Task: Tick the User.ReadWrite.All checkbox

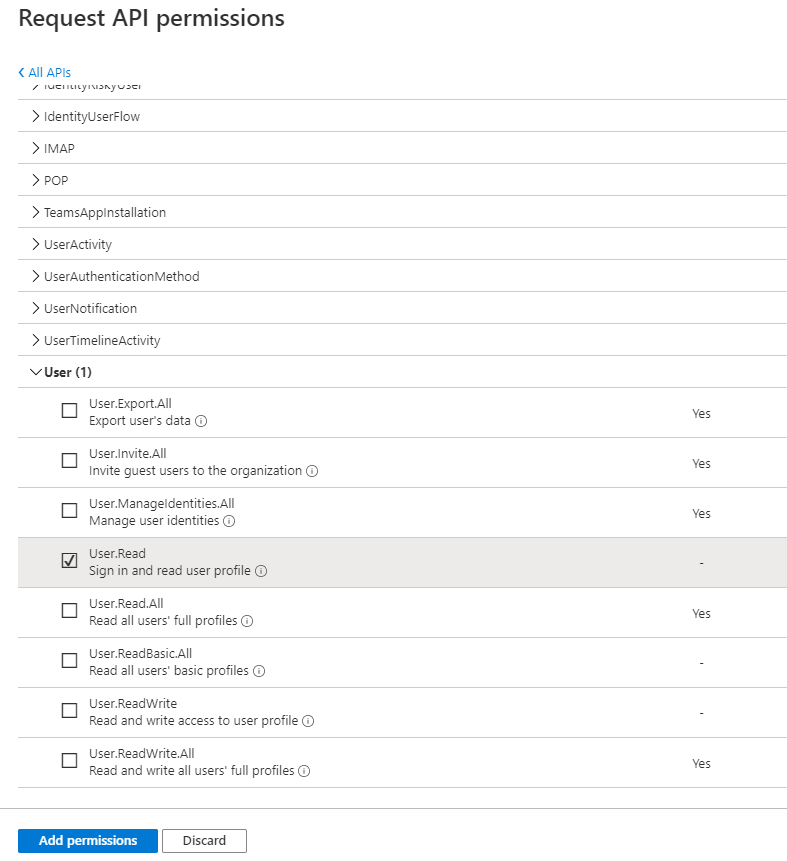Action: [69, 761]
